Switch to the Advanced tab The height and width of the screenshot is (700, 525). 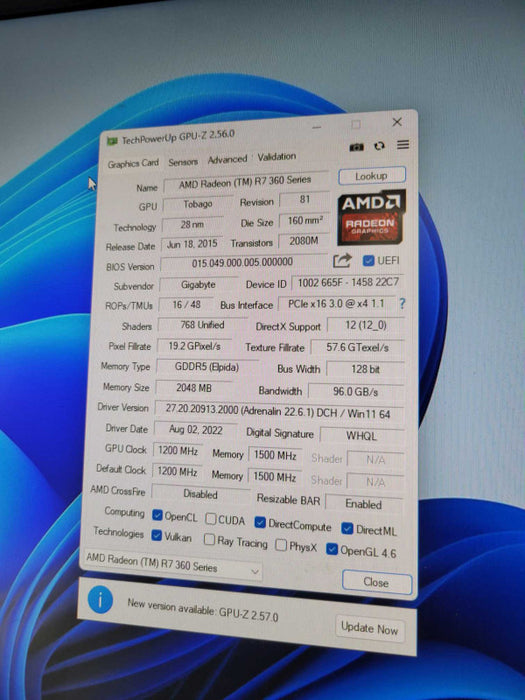pyautogui.click(x=227, y=159)
